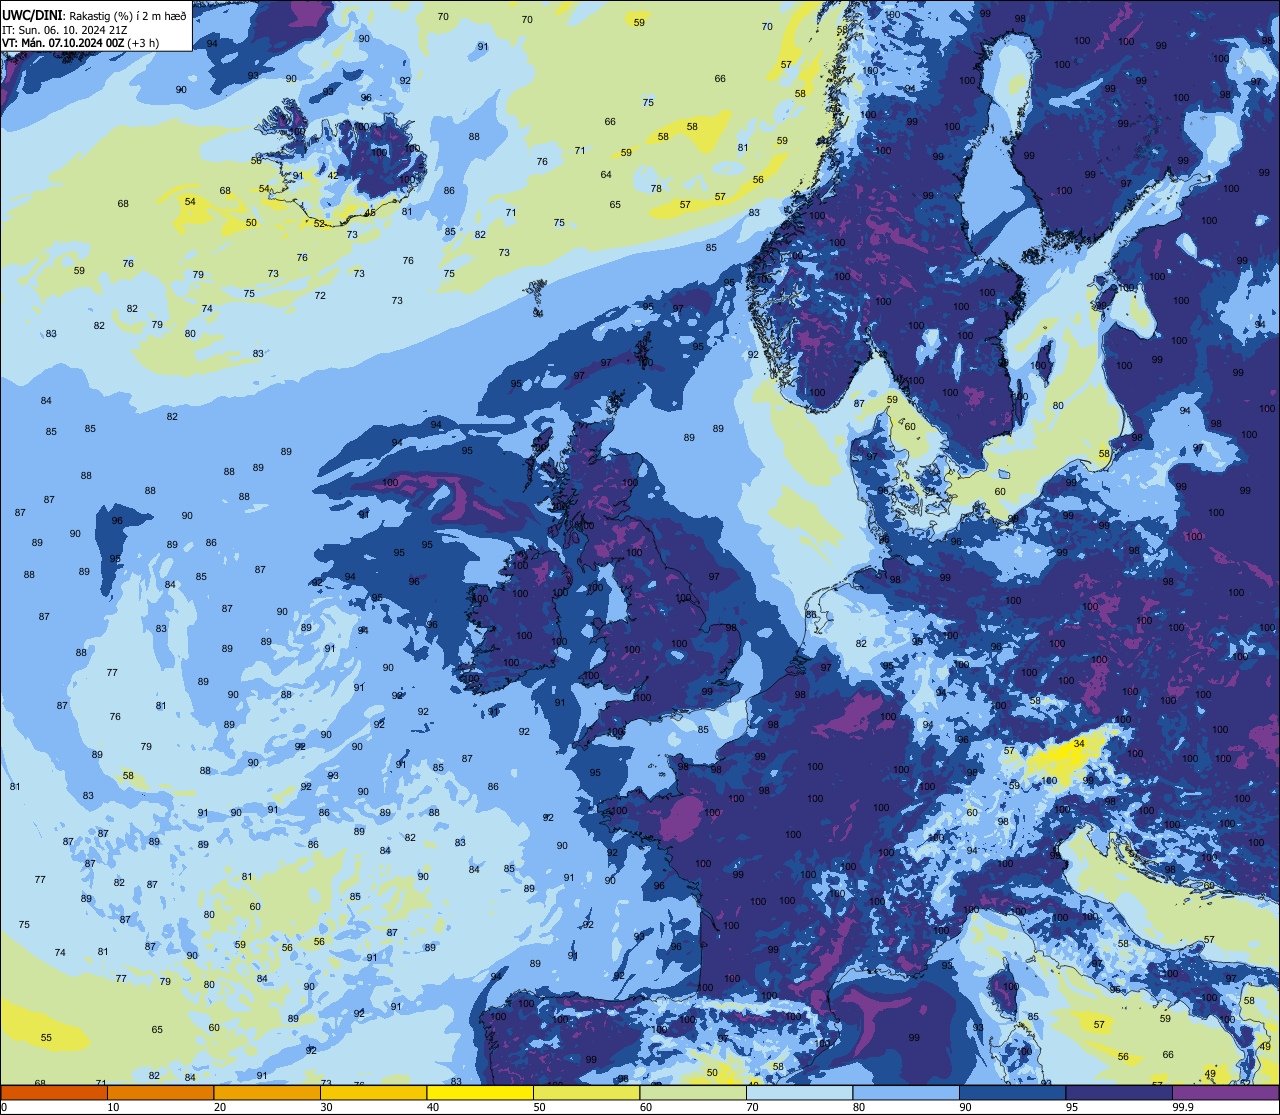This screenshot has width=1280, height=1115.
Task: Click the "52" value south of Iceland
Action: point(319,224)
